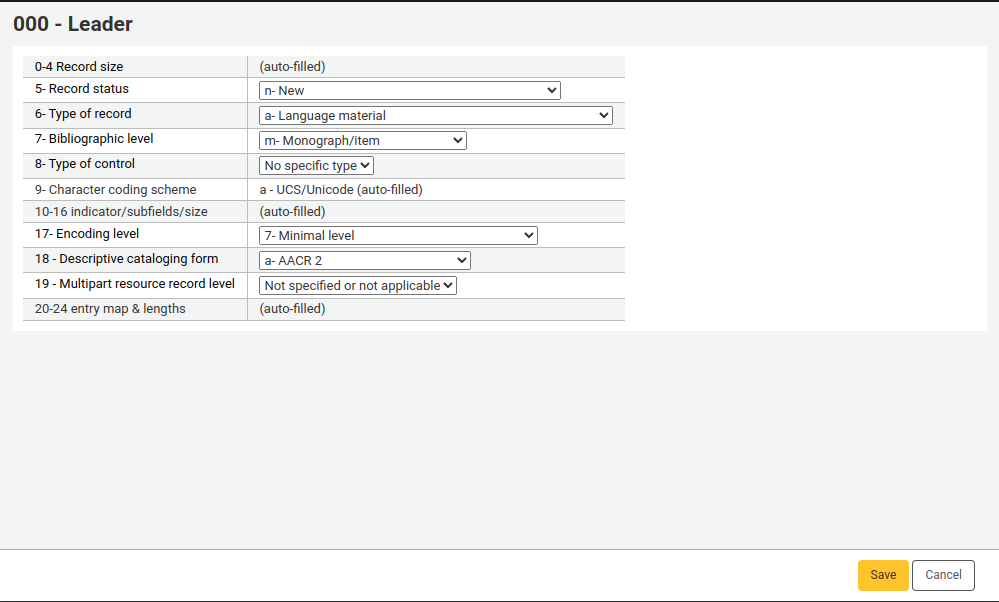Select the "n- New" record status value
The image size is (999, 602).
coord(409,89)
